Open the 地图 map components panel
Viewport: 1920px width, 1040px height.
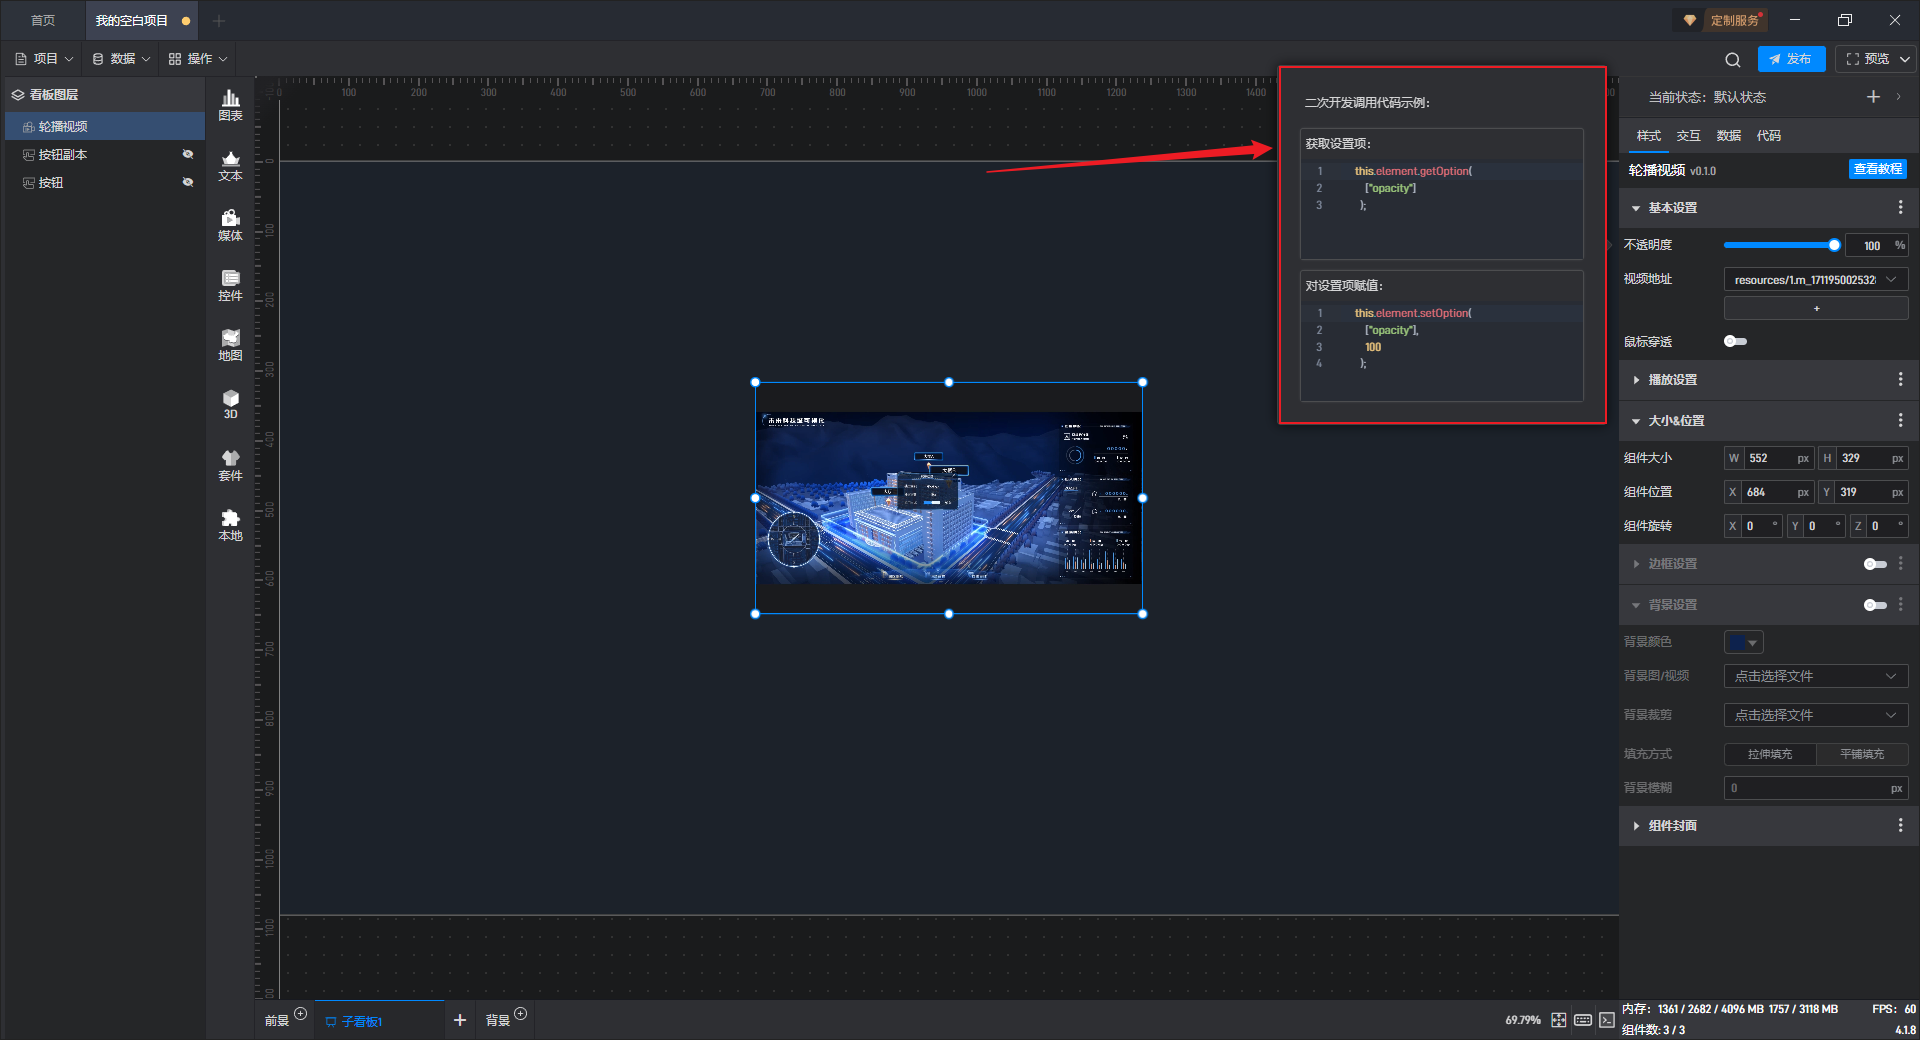tap(230, 345)
